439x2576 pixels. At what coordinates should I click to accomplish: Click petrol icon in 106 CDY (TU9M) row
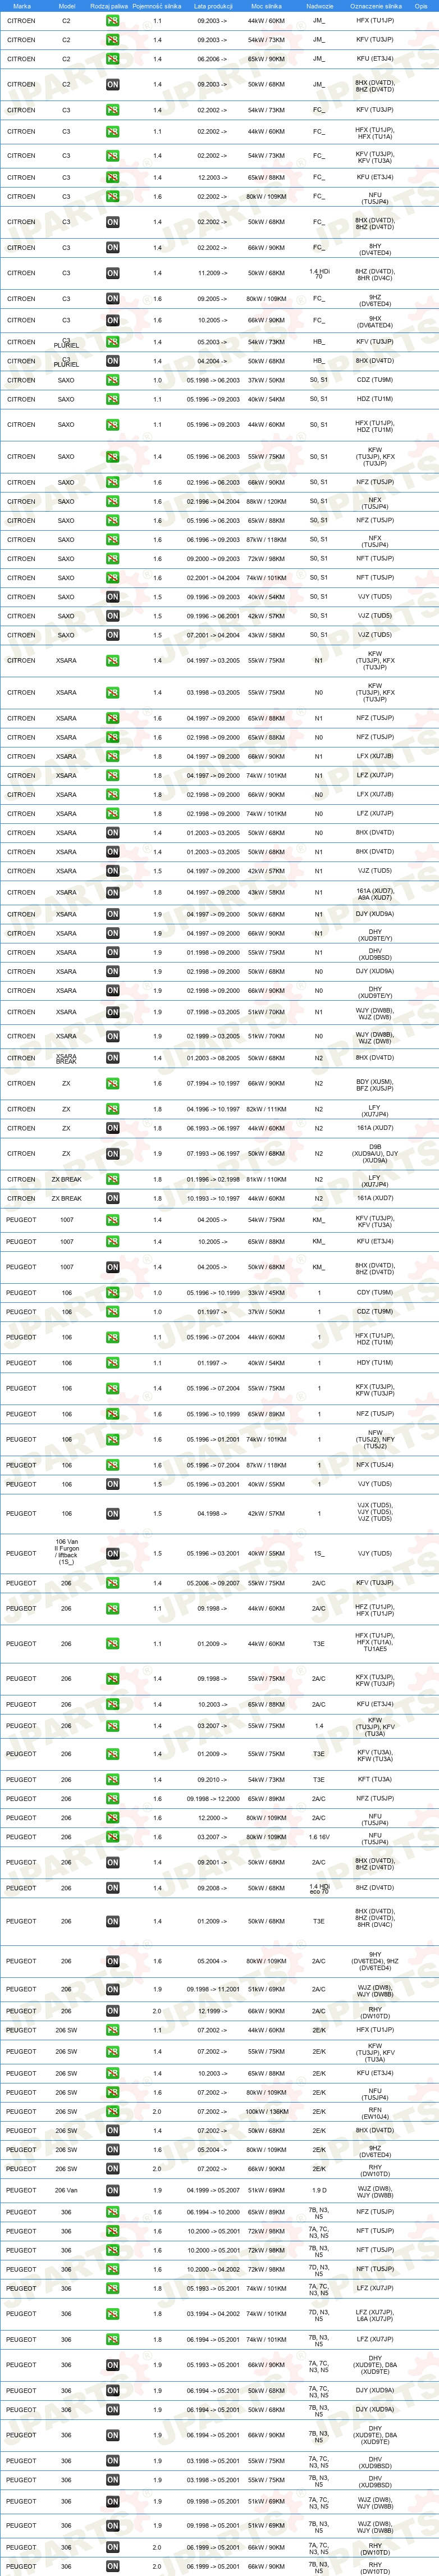pyautogui.click(x=112, y=1293)
